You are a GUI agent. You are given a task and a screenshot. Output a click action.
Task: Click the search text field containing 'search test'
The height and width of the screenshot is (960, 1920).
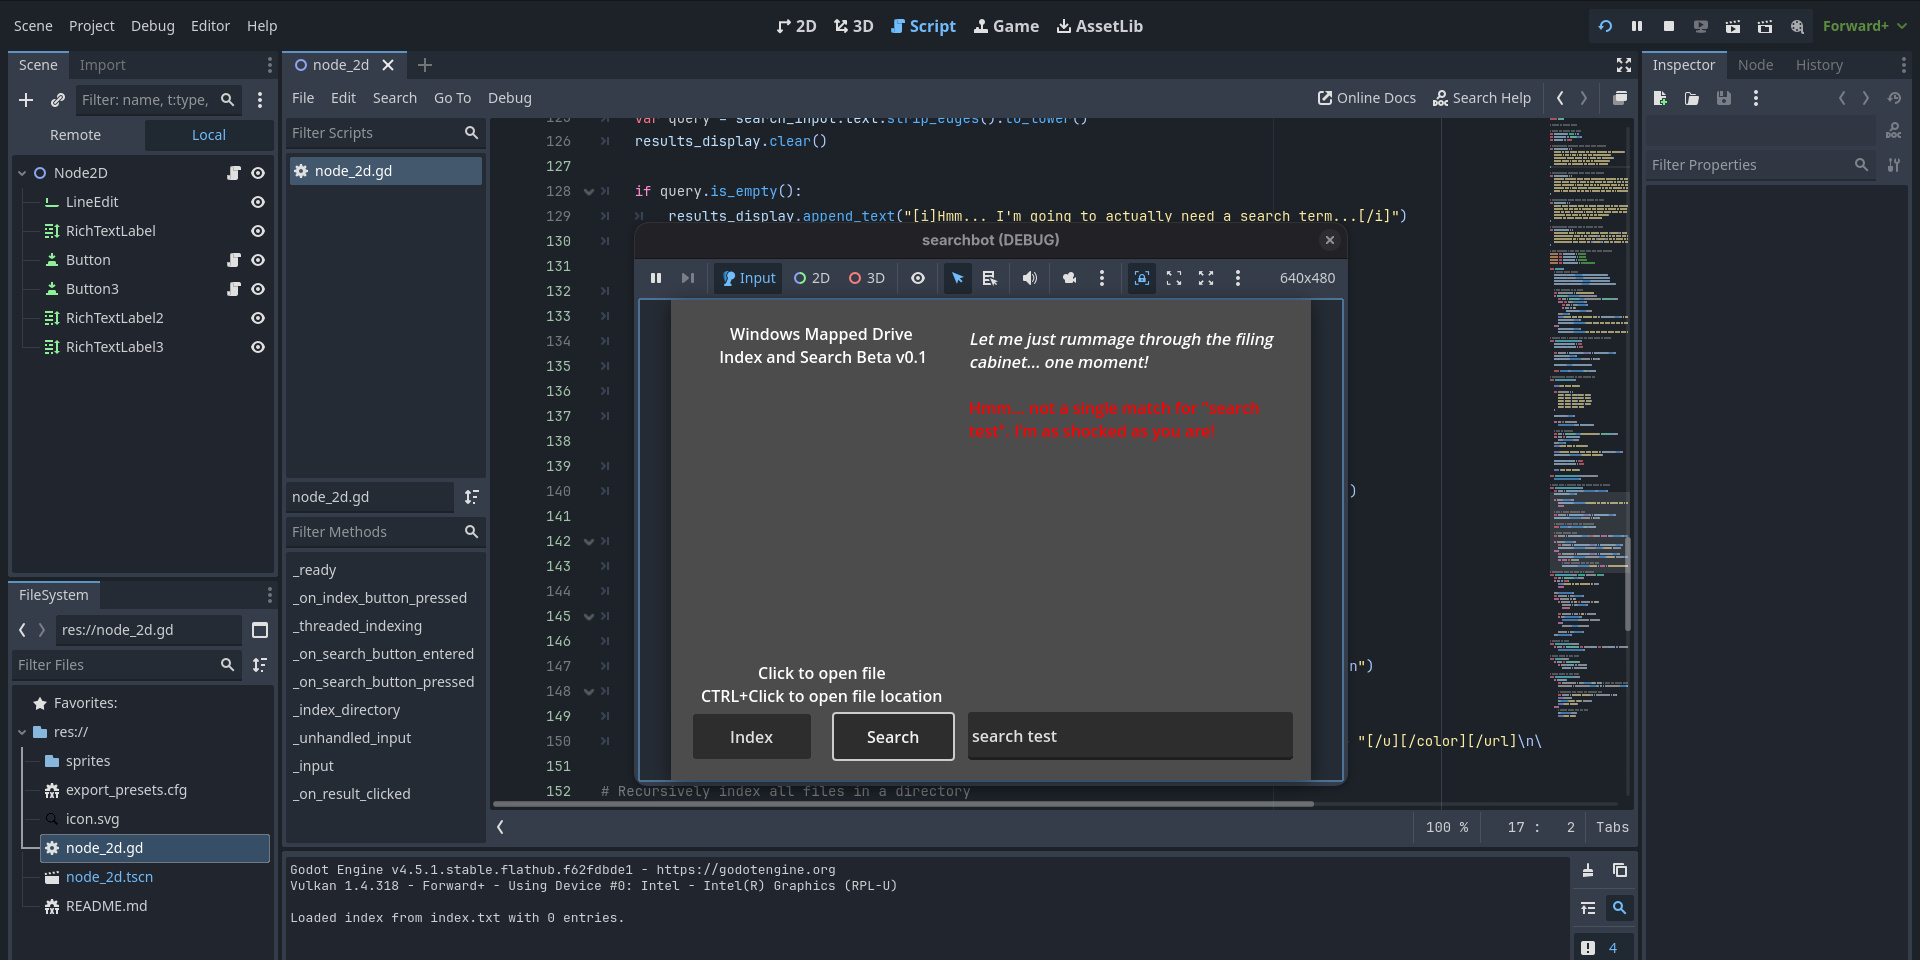tap(1130, 736)
